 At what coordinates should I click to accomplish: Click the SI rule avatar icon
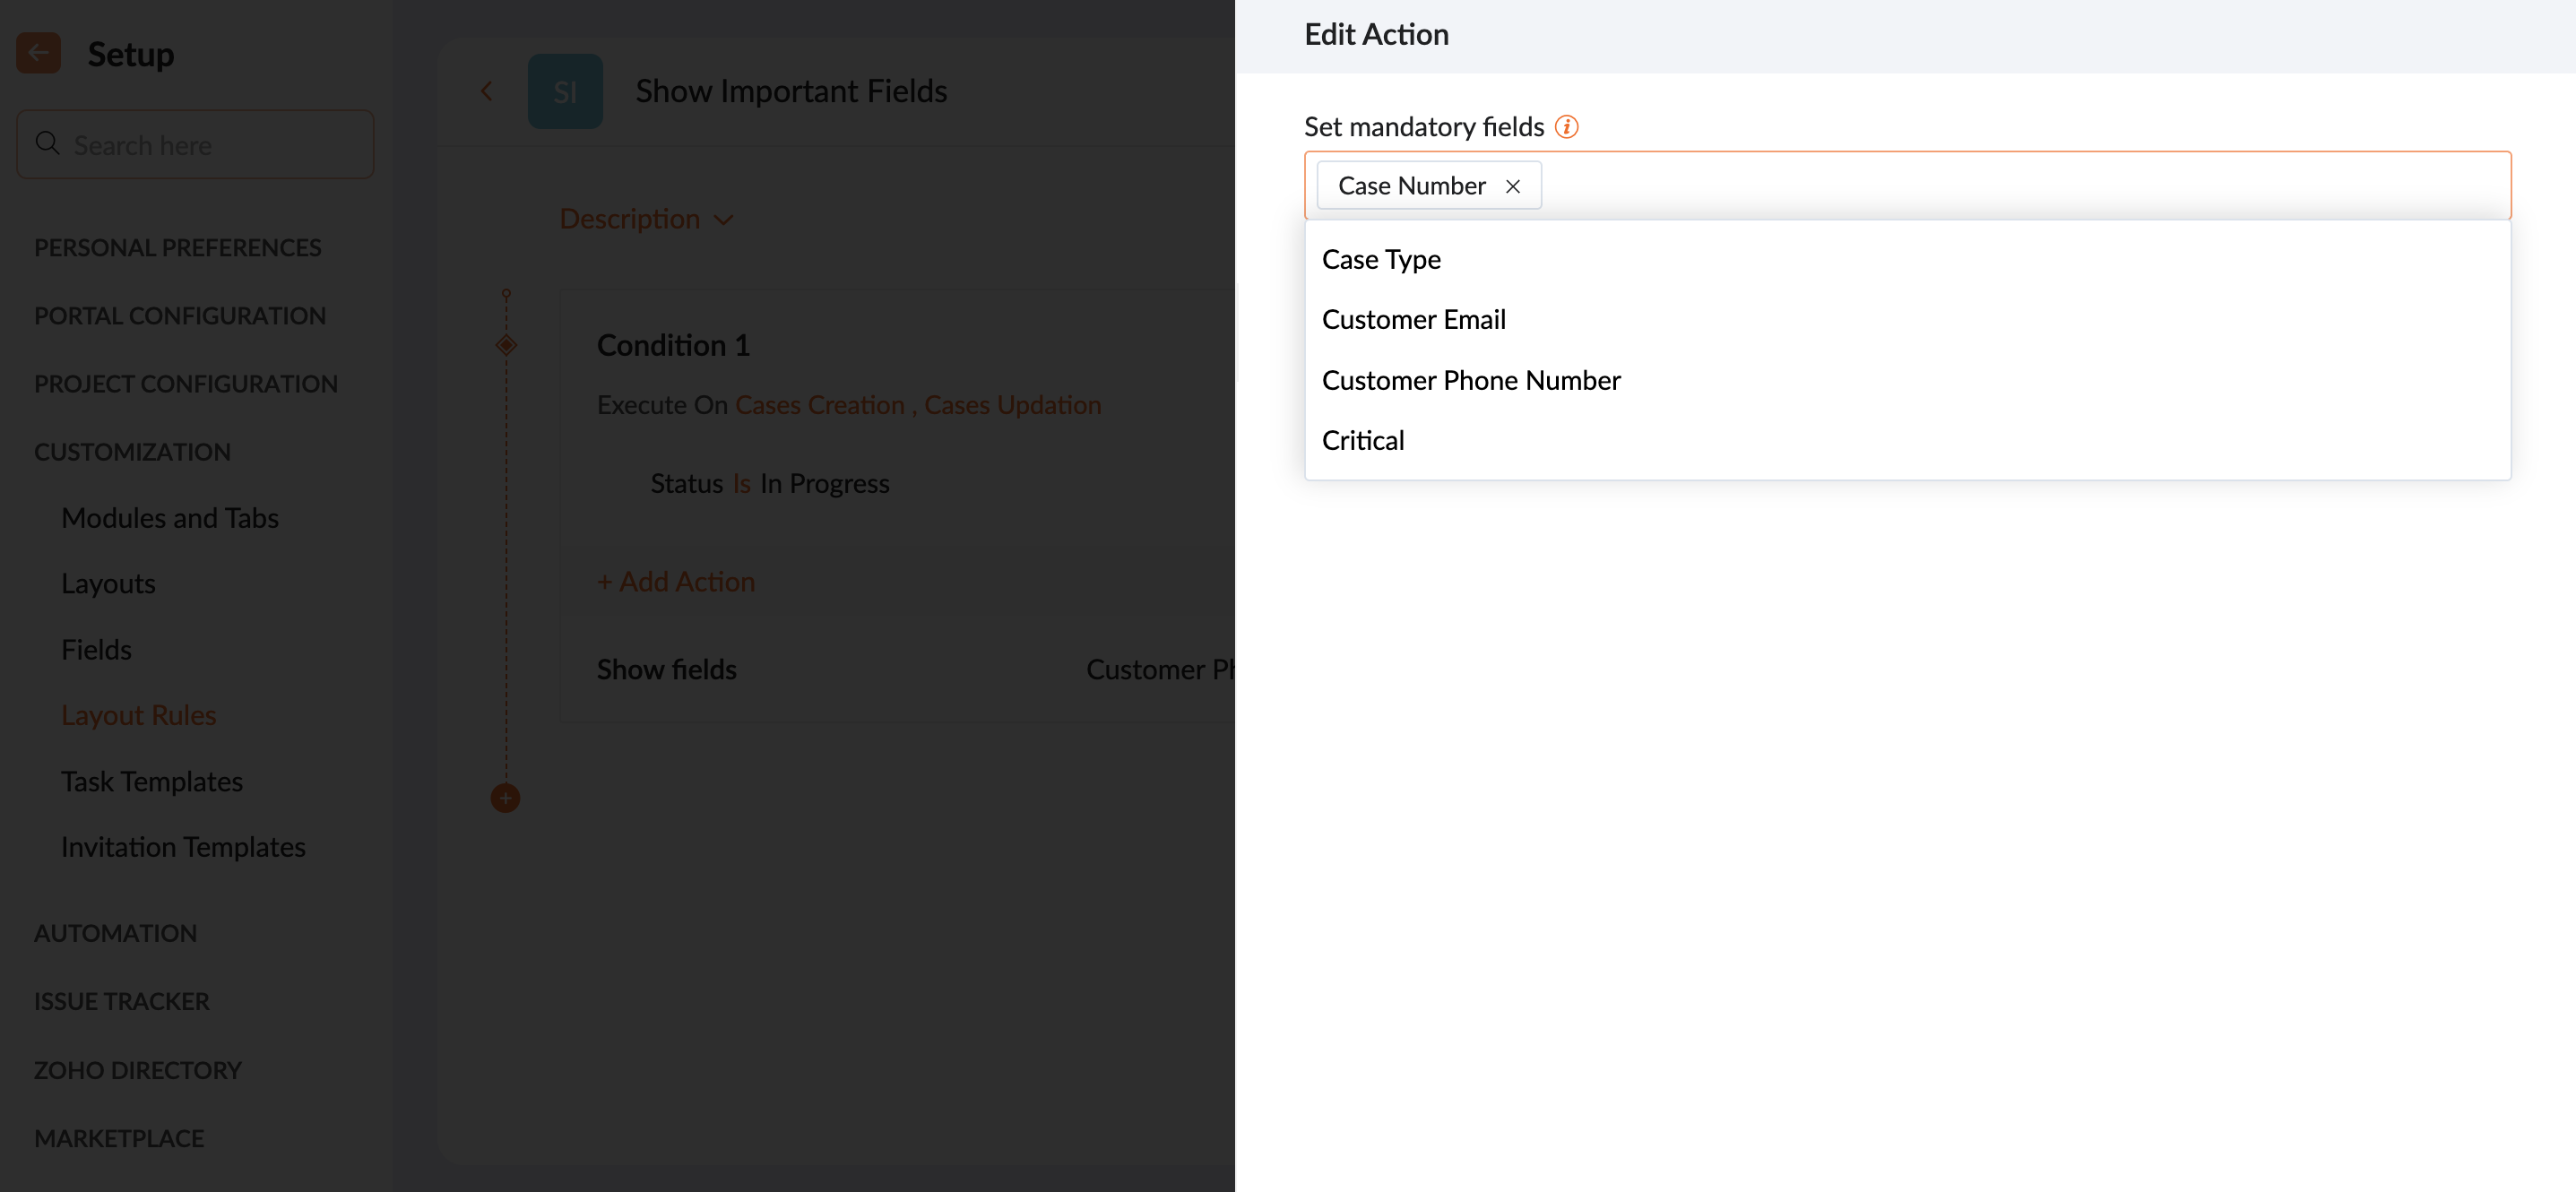pyautogui.click(x=565, y=91)
